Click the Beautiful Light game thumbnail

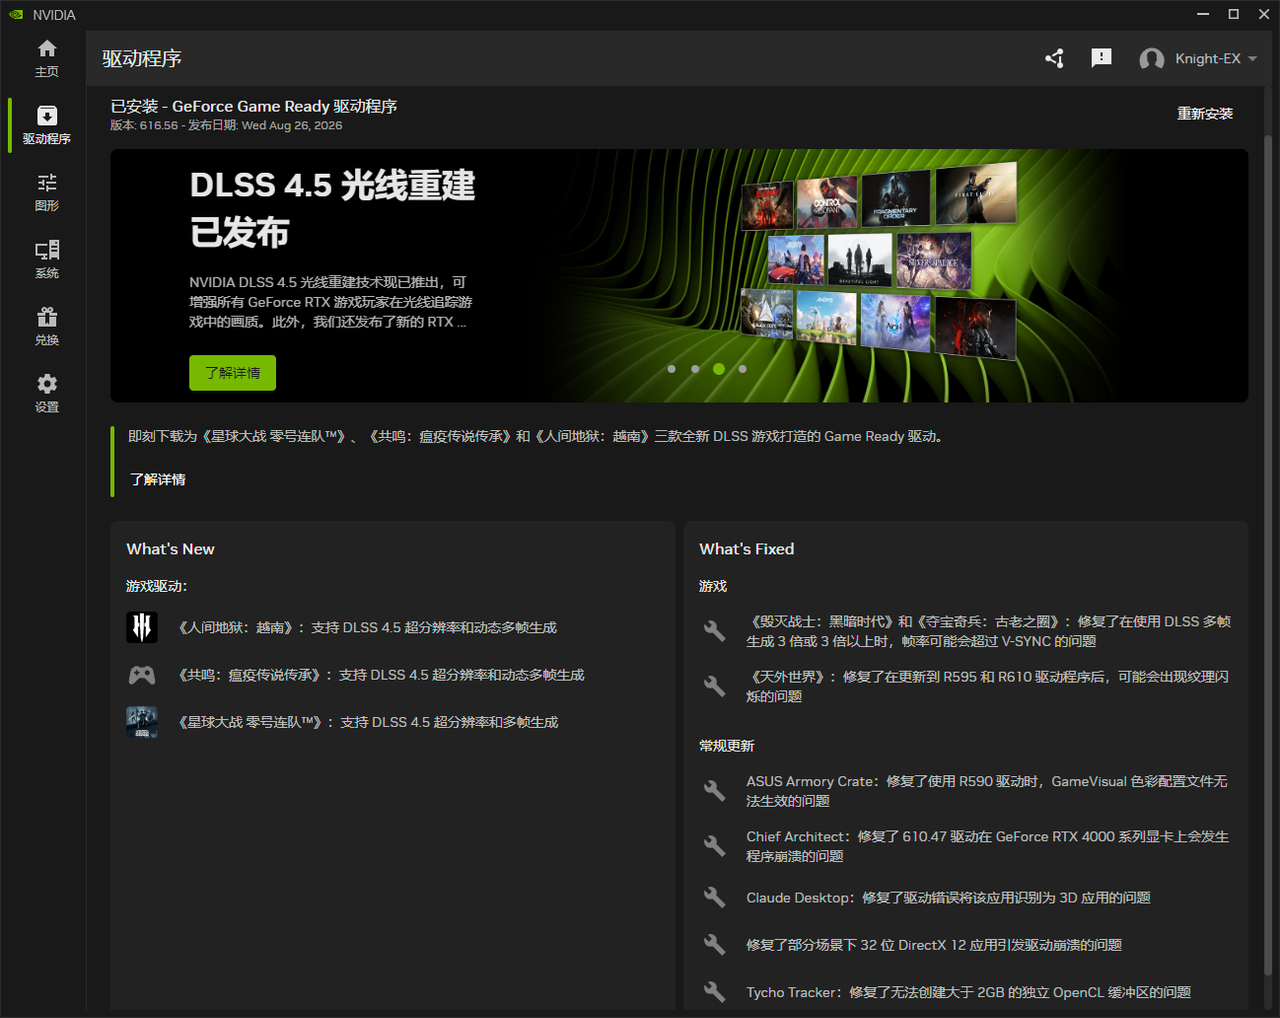coord(860,260)
